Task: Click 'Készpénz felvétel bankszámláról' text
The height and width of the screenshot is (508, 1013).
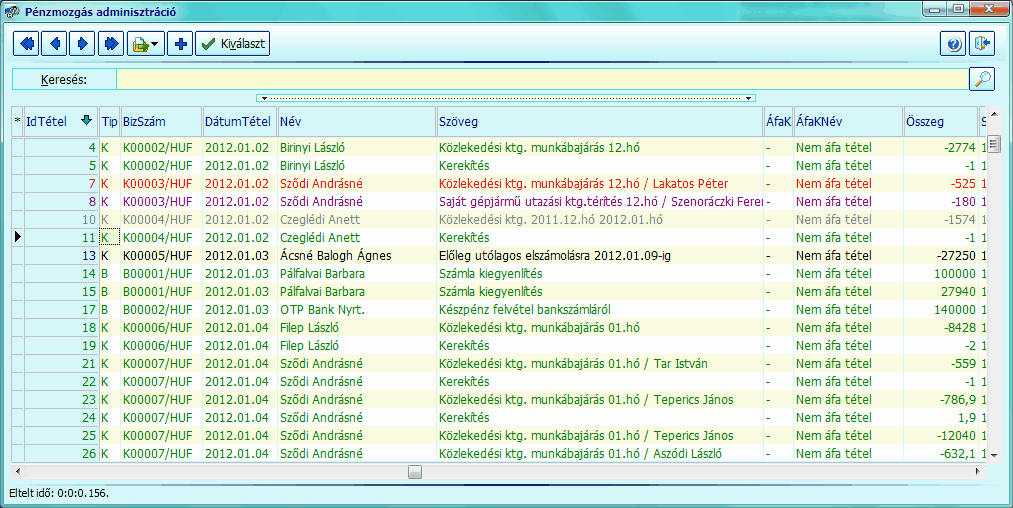Action: click(525, 310)
